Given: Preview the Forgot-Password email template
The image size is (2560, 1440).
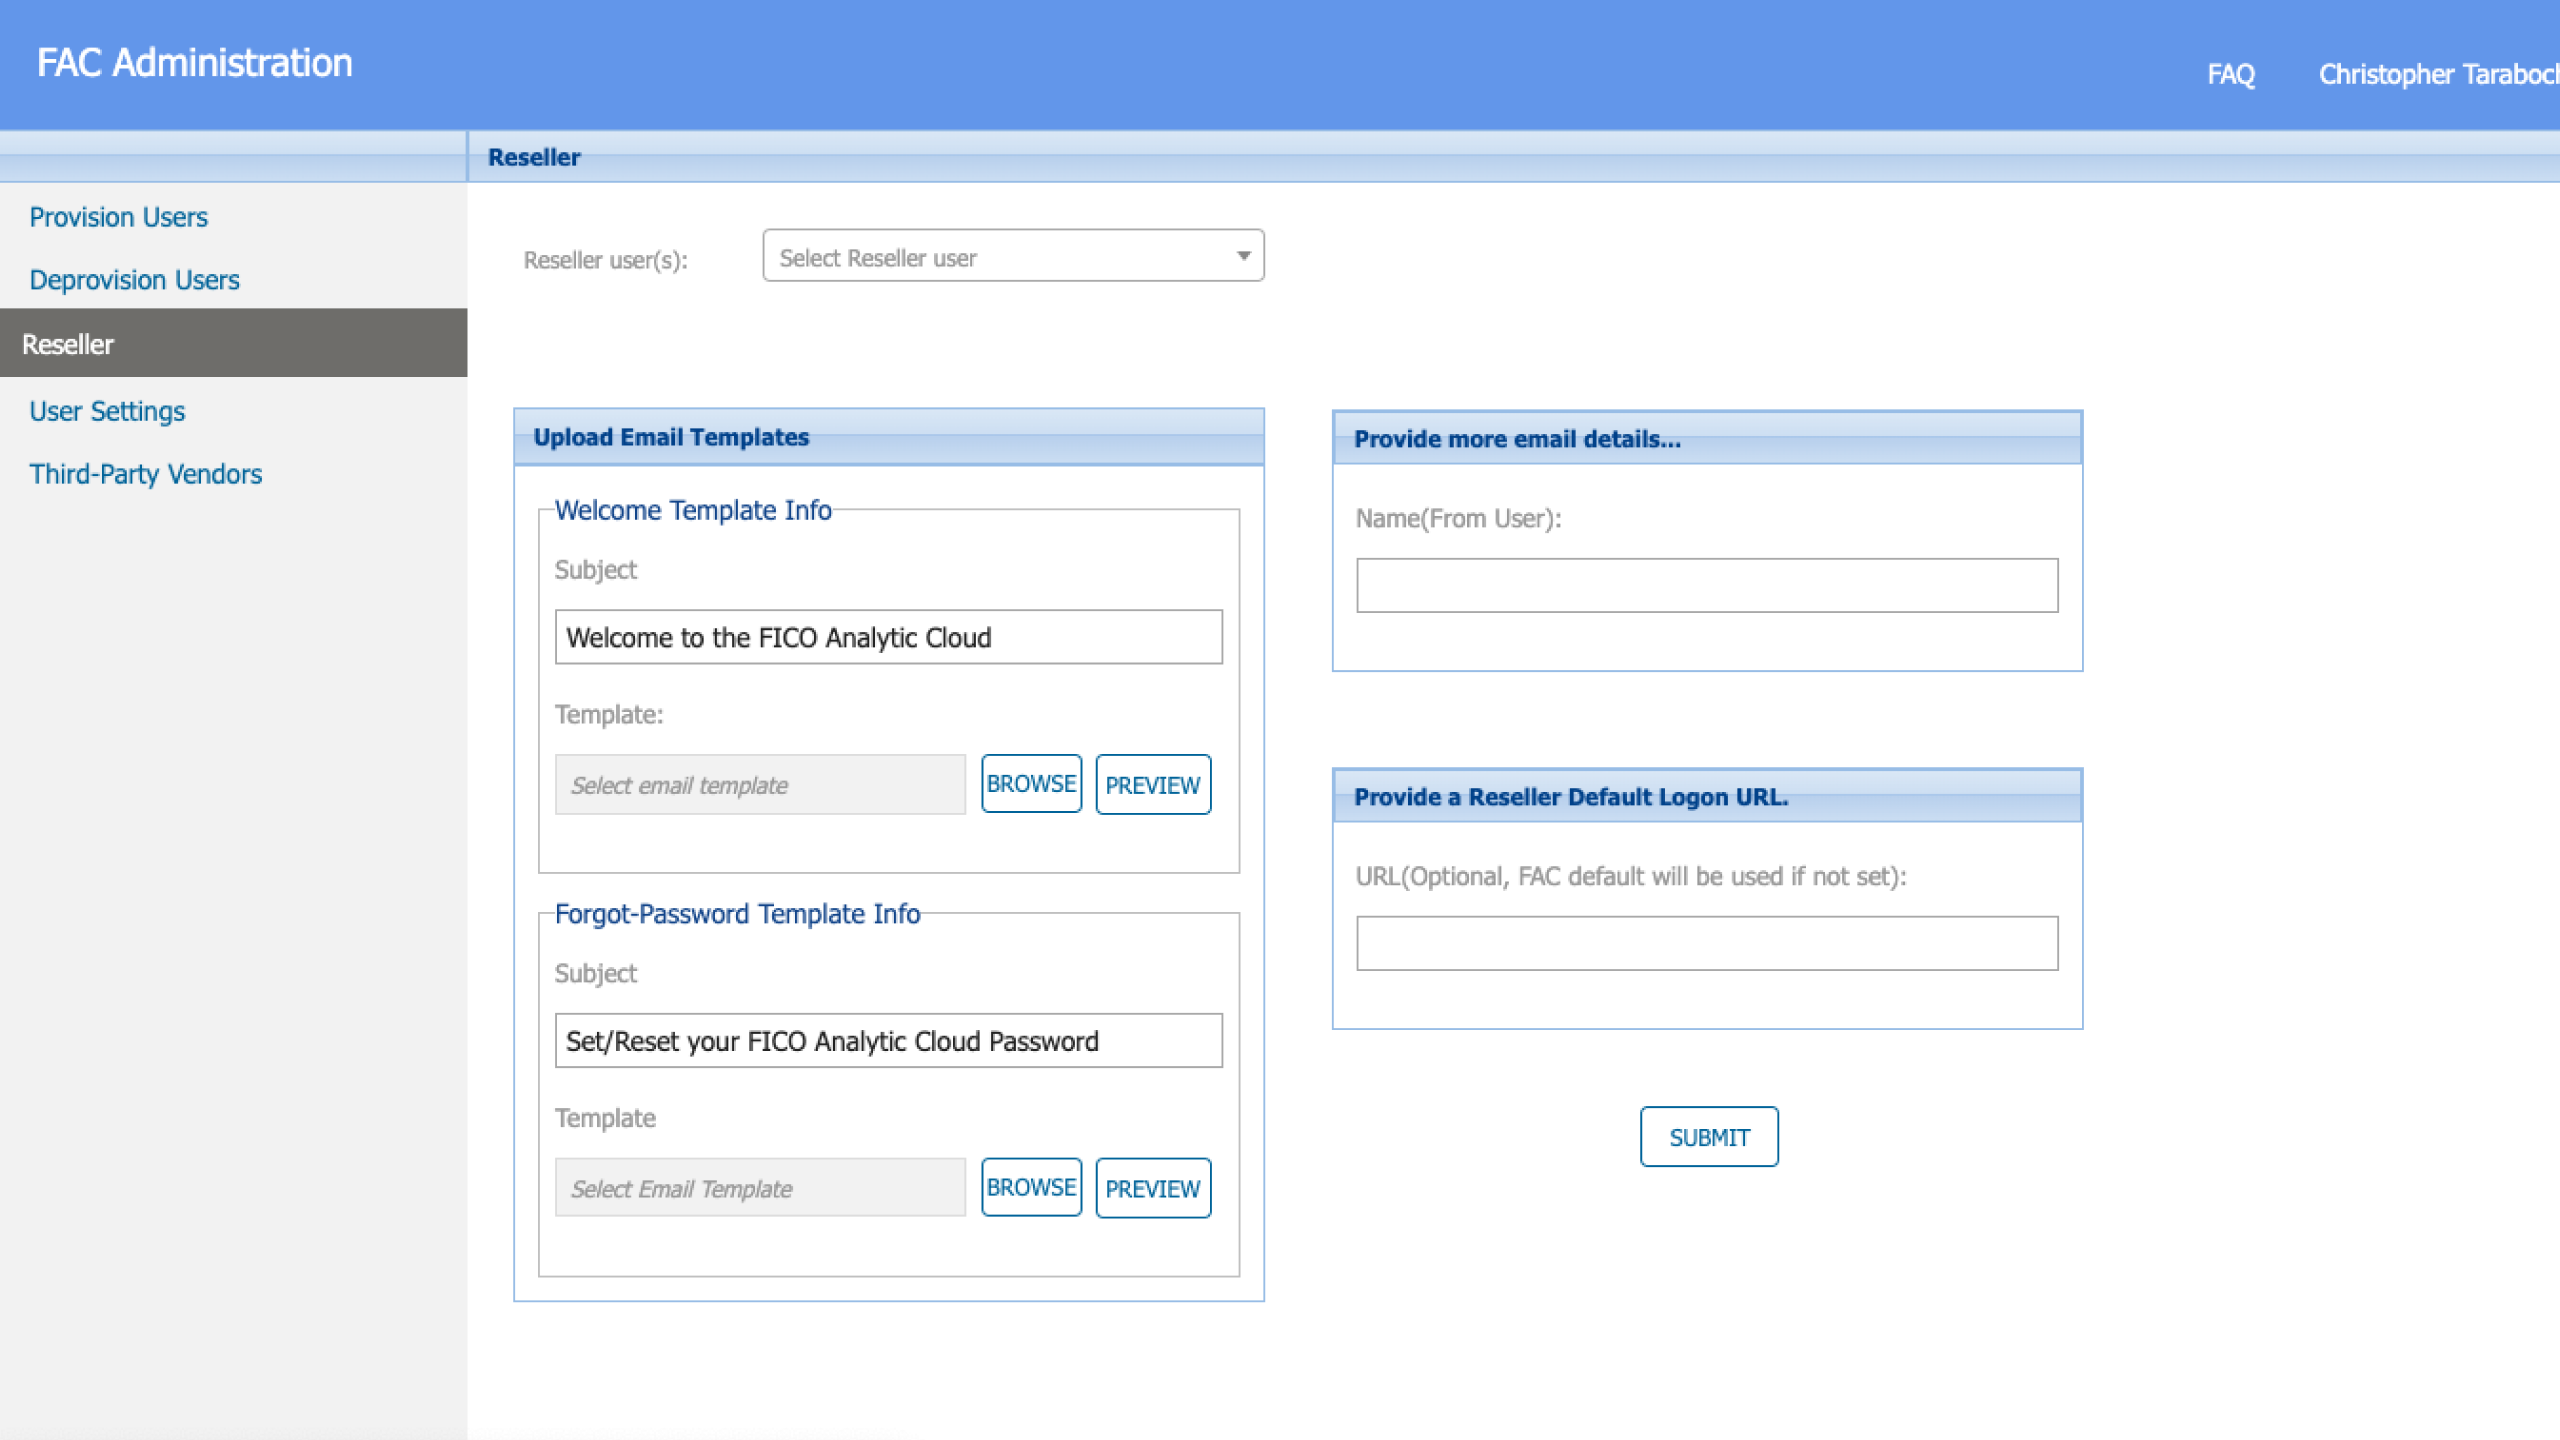Looking at the screenshot, I should 1152,1188.
